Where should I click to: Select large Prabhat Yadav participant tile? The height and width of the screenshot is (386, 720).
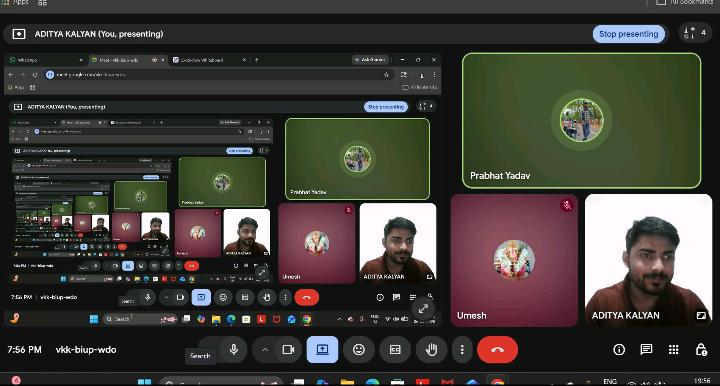[x=581, y=121]
